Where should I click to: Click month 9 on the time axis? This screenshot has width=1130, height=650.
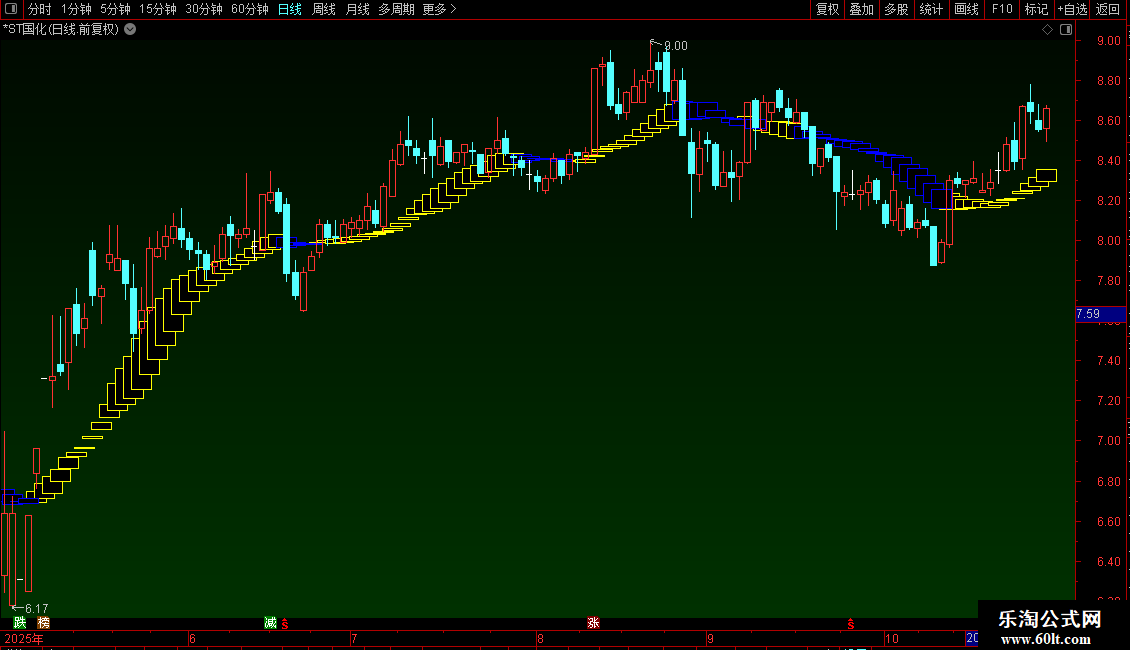click(710, 638)
